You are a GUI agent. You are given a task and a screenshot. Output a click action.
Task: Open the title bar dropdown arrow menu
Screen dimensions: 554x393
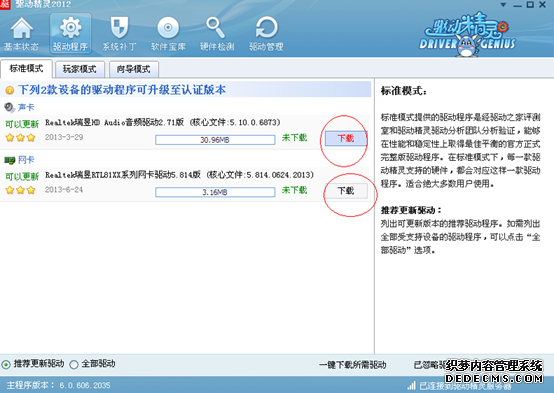point(503,5)
